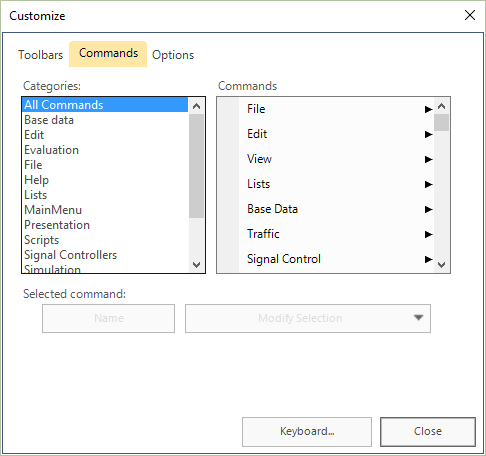Click the Keyboard... button
Screen dimensions: 486x456
(x=307, y=431)
